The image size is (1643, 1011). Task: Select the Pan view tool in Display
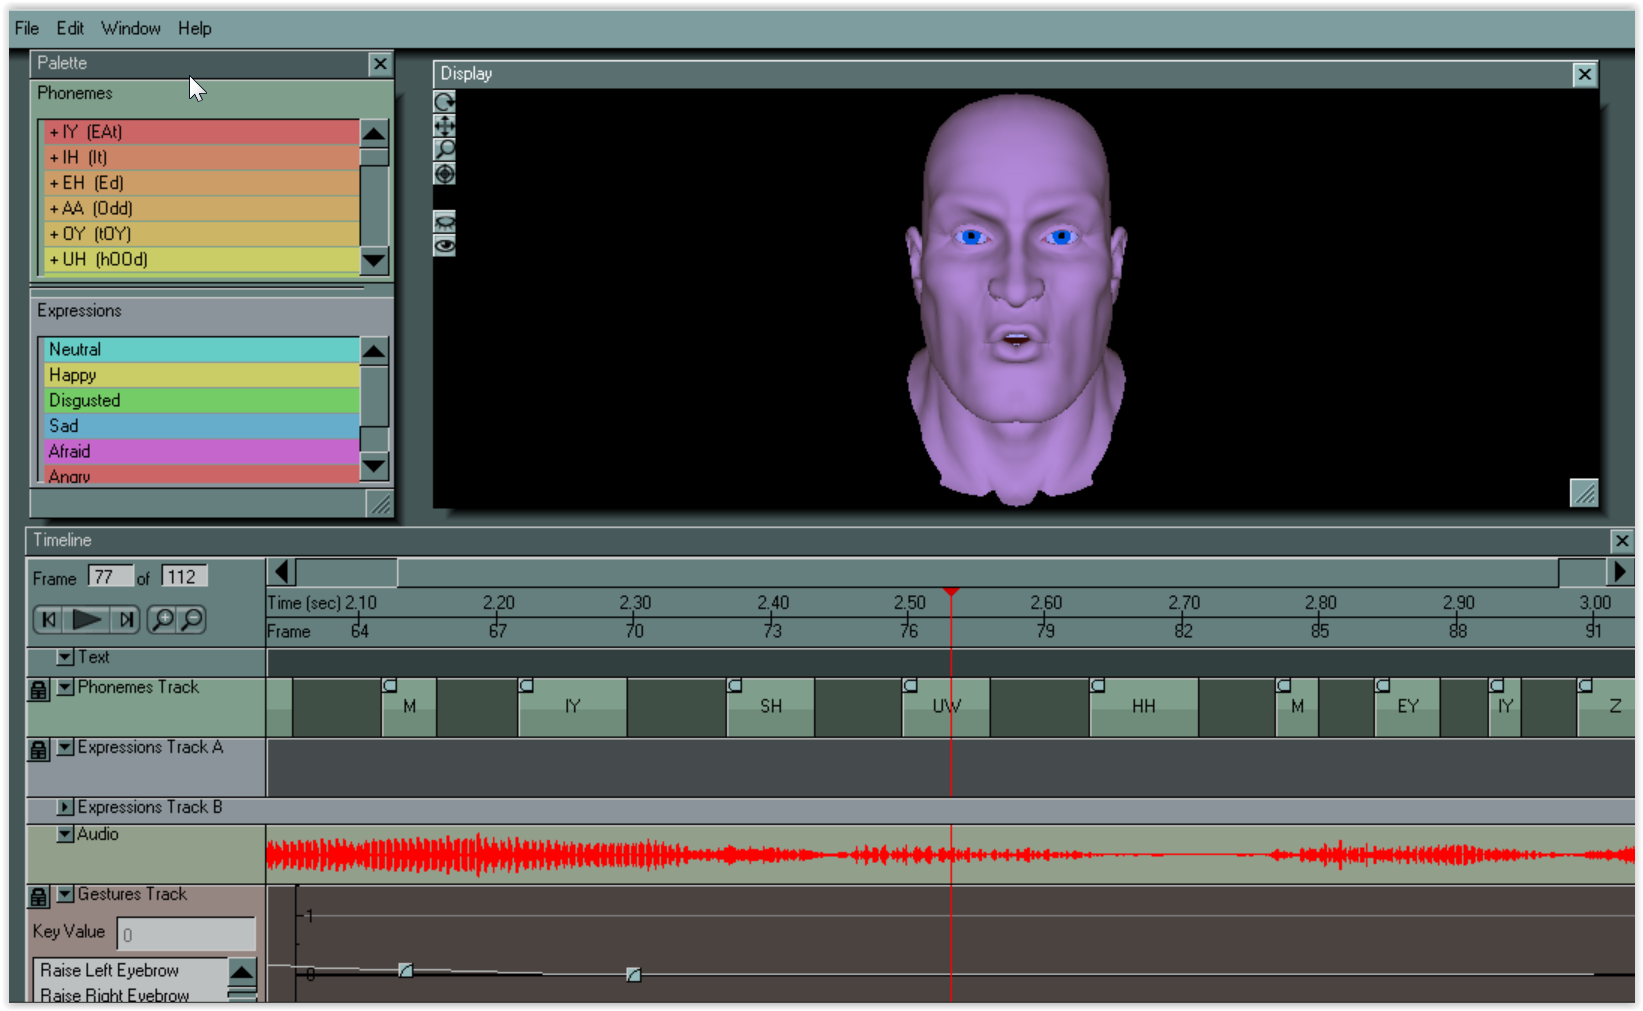tap(444, 125)
